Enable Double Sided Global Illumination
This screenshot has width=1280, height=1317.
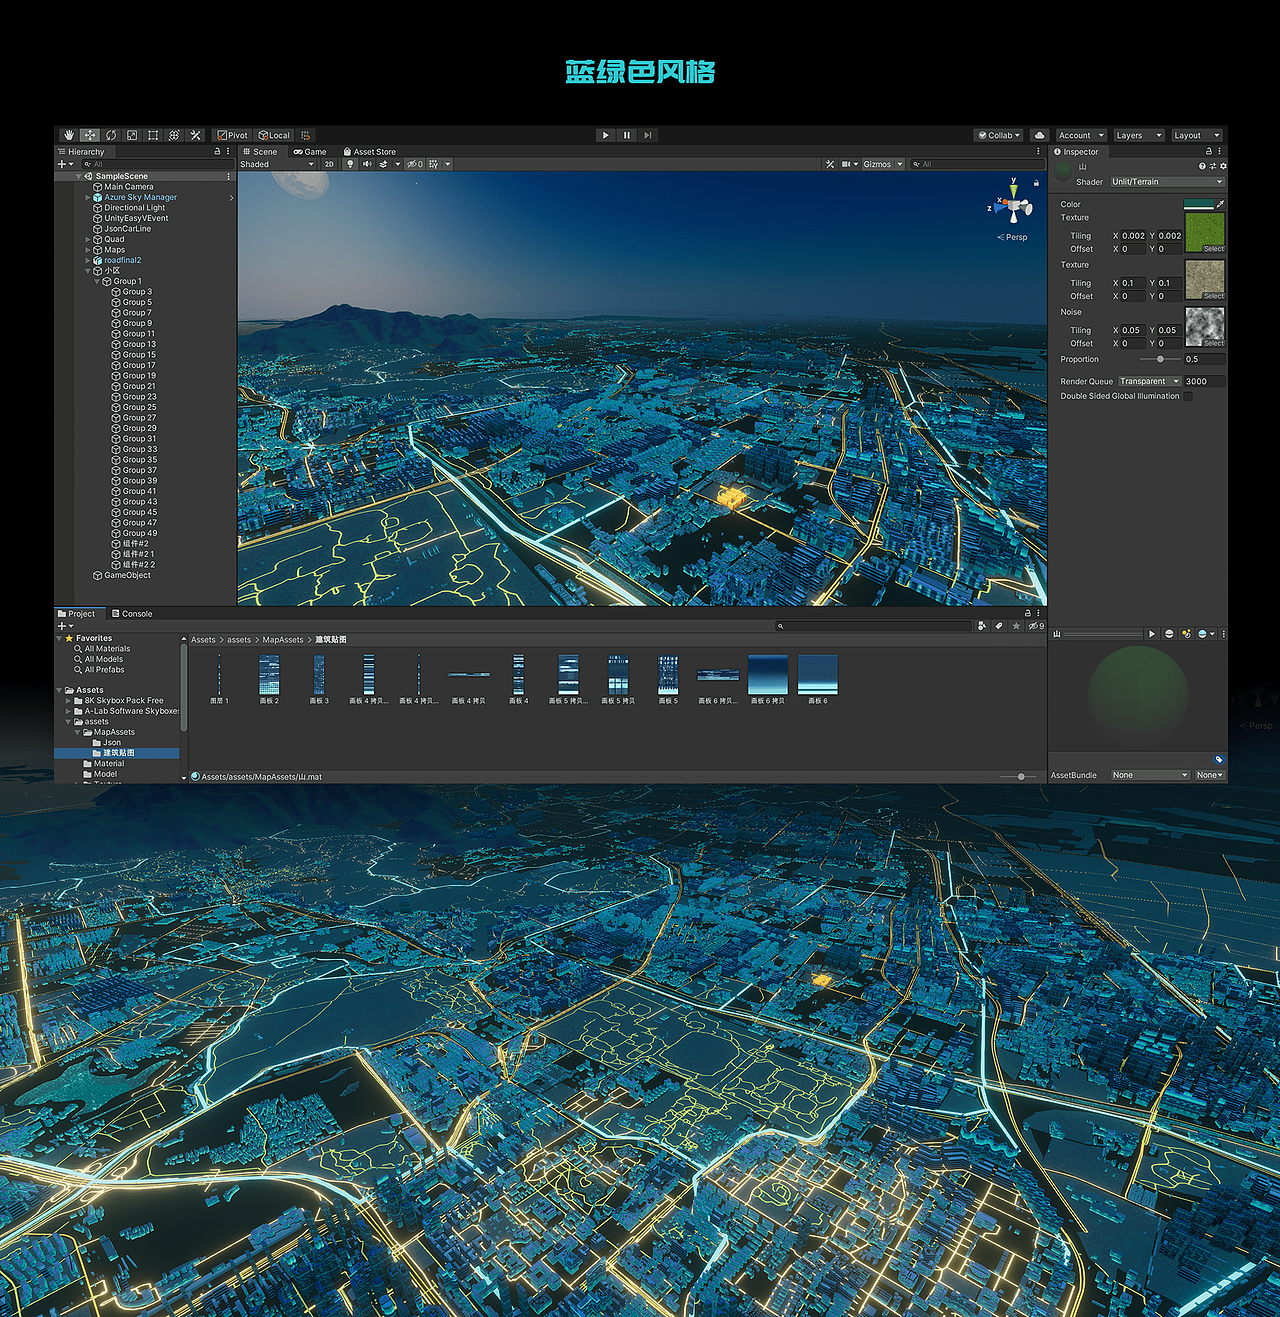point(1188,396)
